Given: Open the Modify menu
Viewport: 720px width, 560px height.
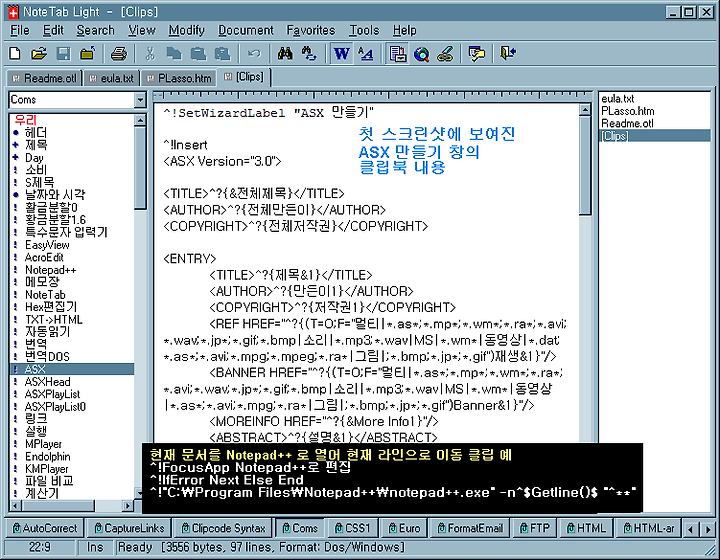Looking at the screenshot, I should pyautogui.click(x=186, y=30).
